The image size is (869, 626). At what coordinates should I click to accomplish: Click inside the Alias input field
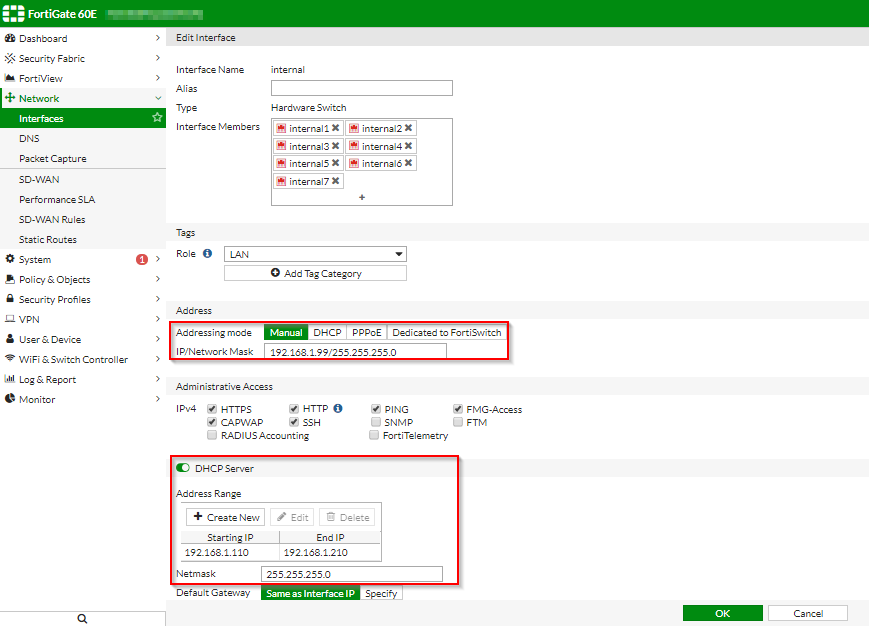point(360,88)
